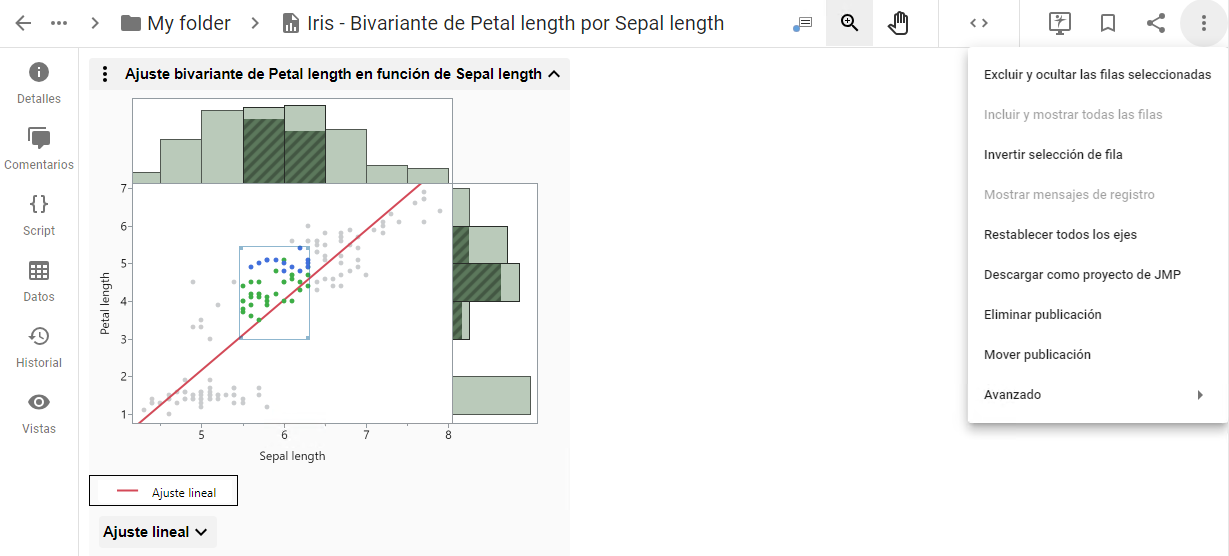Open the My folder breadcrumb
The image size is (1229, 556).
click(x=176, y=23)
